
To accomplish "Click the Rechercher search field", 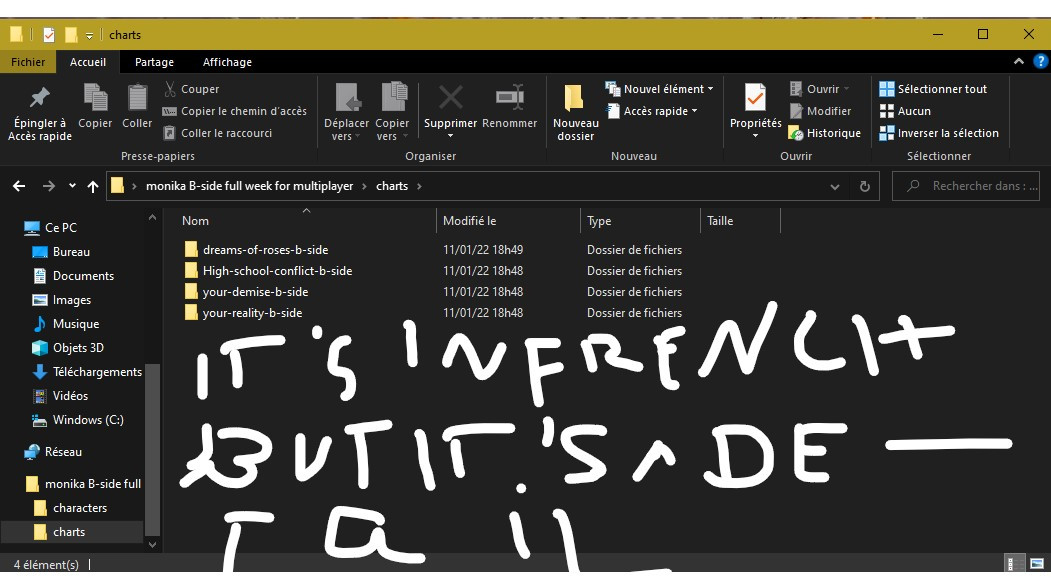I will tap(975, 186).
